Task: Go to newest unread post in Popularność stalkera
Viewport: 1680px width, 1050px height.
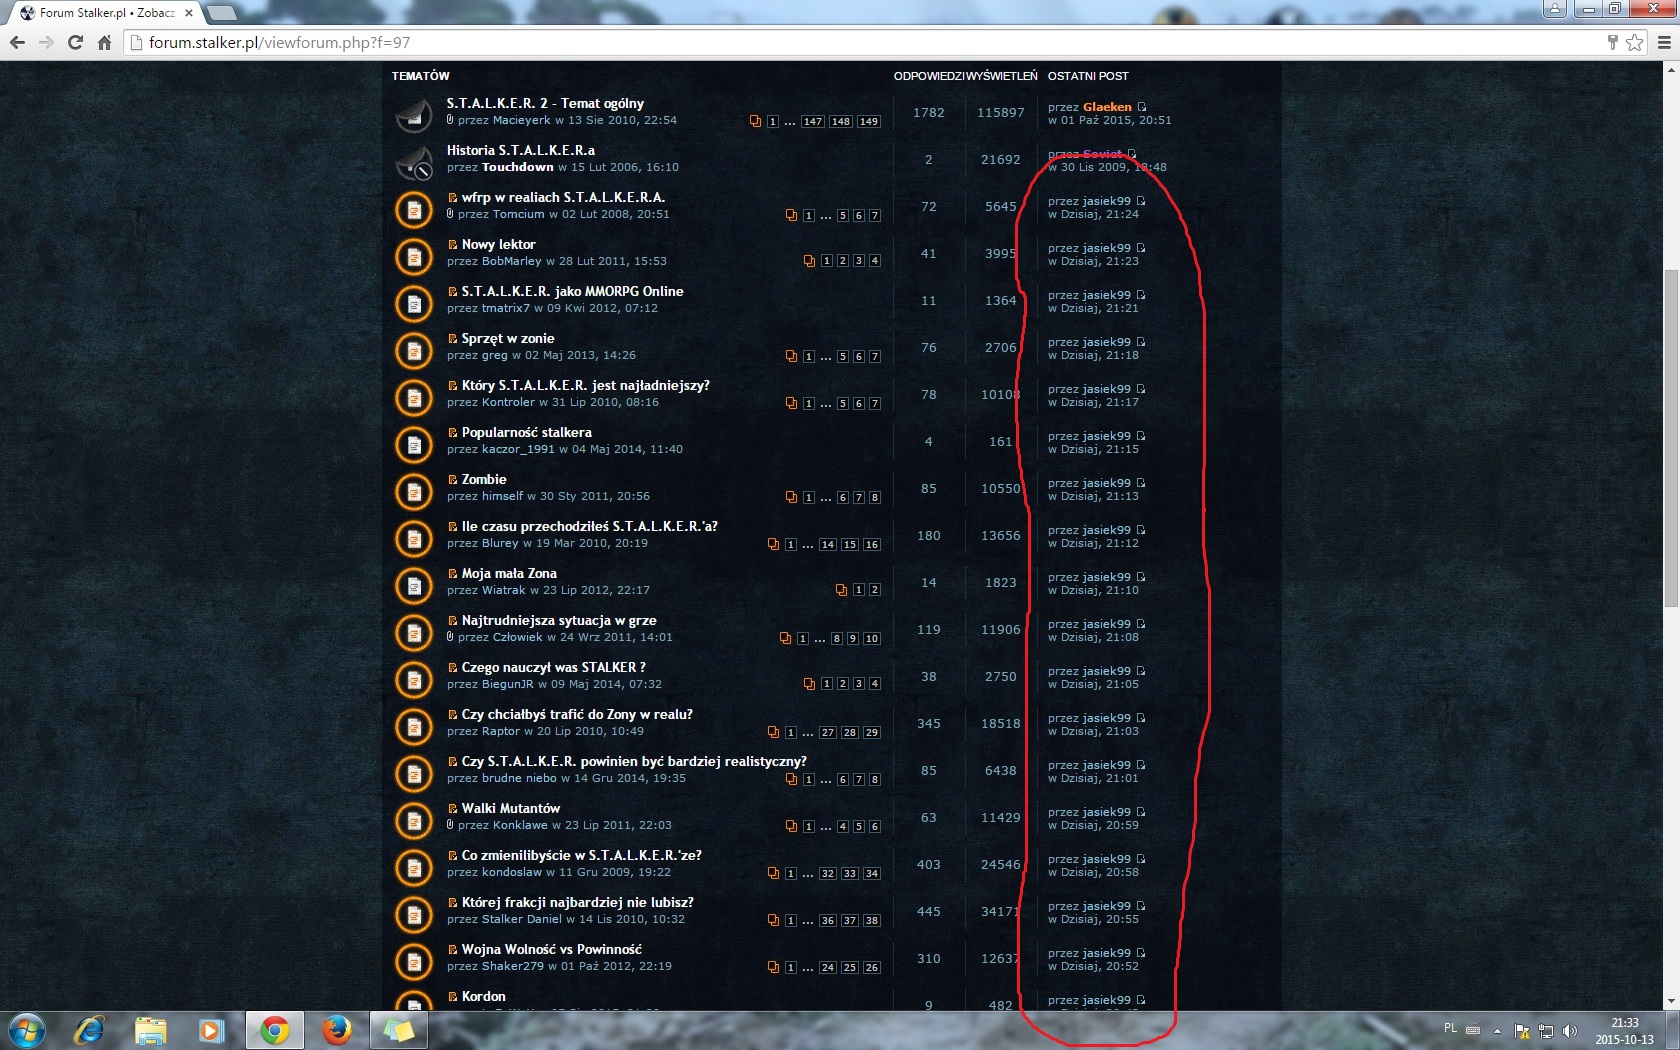Action: click(x=452, y=433)
